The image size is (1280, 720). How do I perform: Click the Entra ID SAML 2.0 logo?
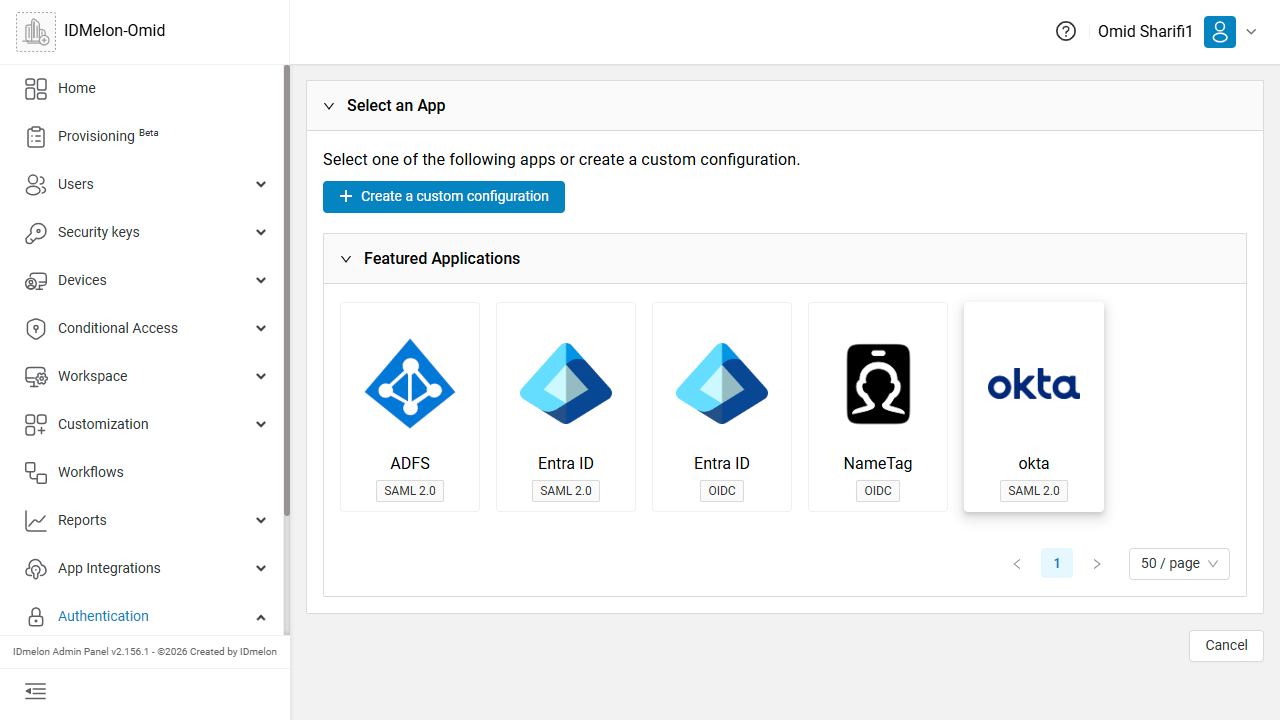pos(566,384)
